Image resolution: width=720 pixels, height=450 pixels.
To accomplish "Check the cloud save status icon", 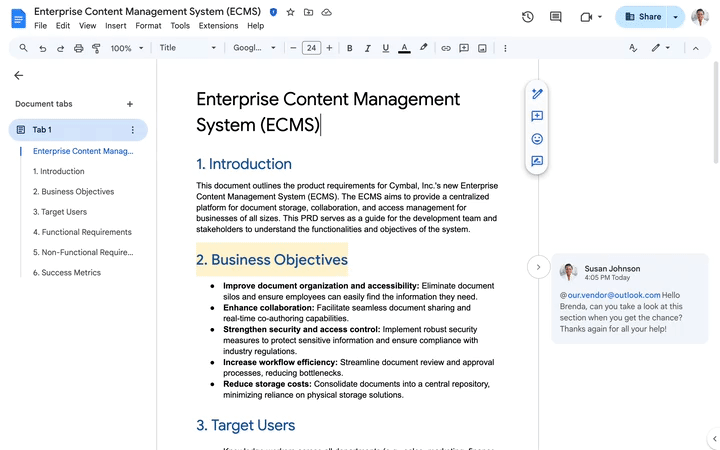I will tap(326, 12).
